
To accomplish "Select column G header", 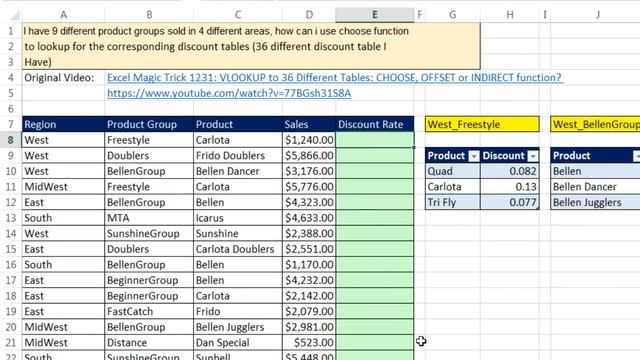I will coord(453,15).
